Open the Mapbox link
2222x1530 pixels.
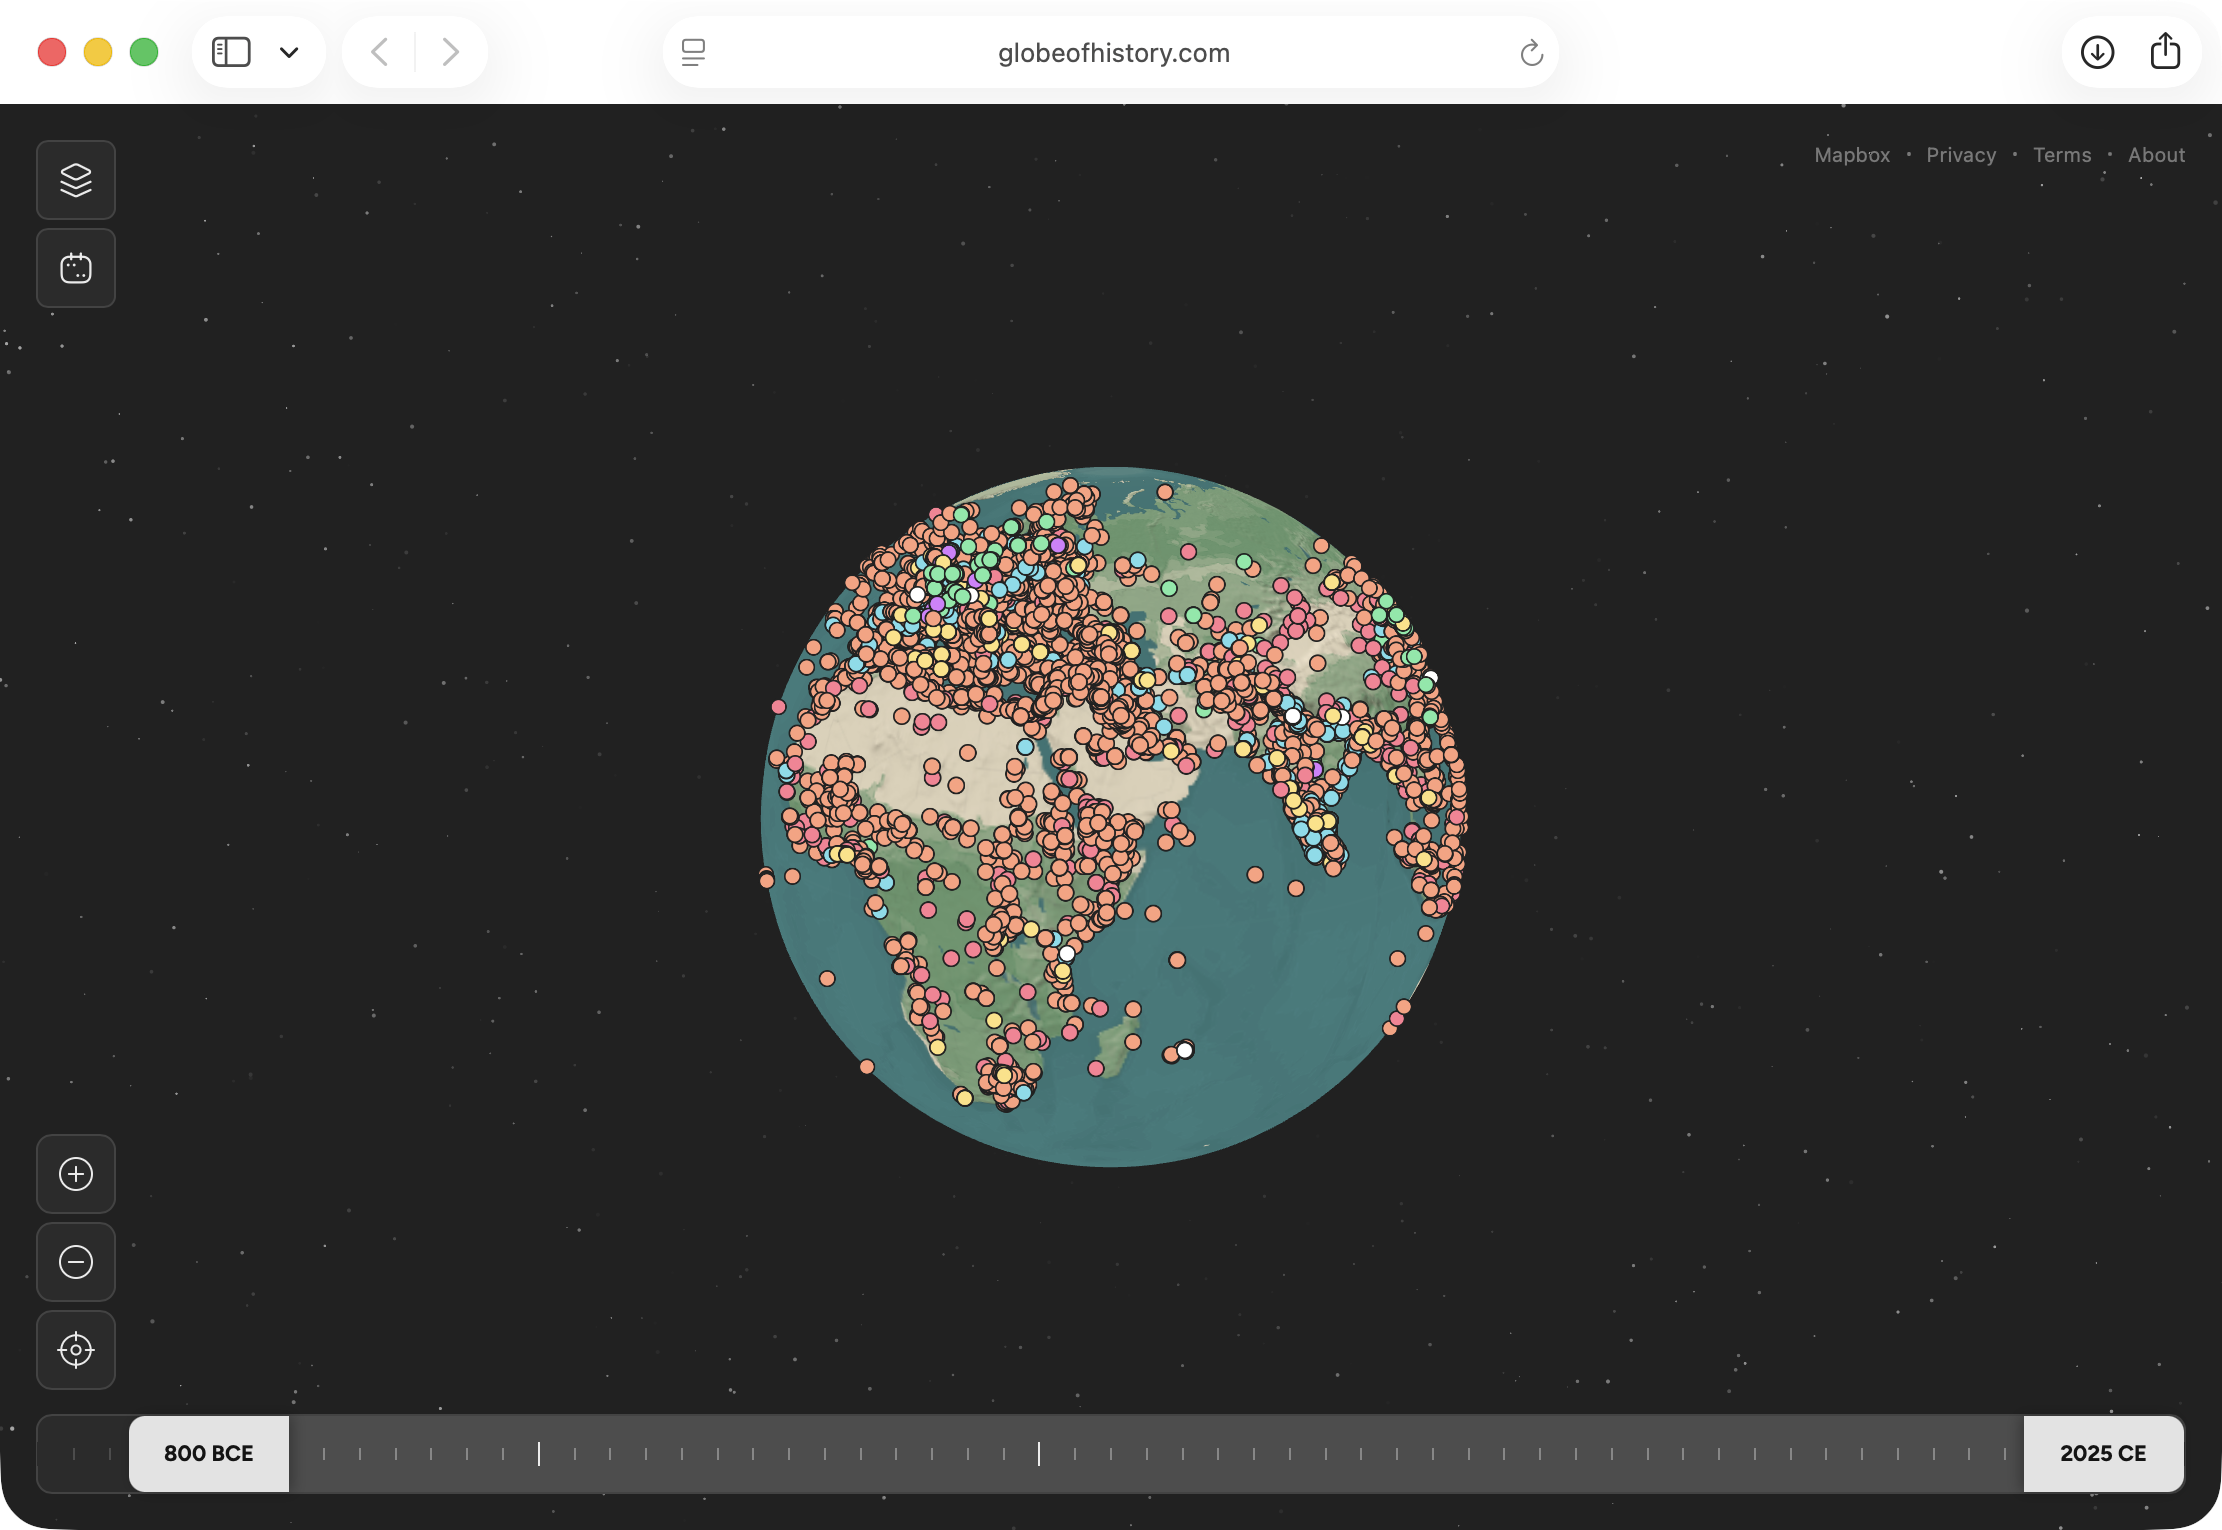tap(1852, 155)
